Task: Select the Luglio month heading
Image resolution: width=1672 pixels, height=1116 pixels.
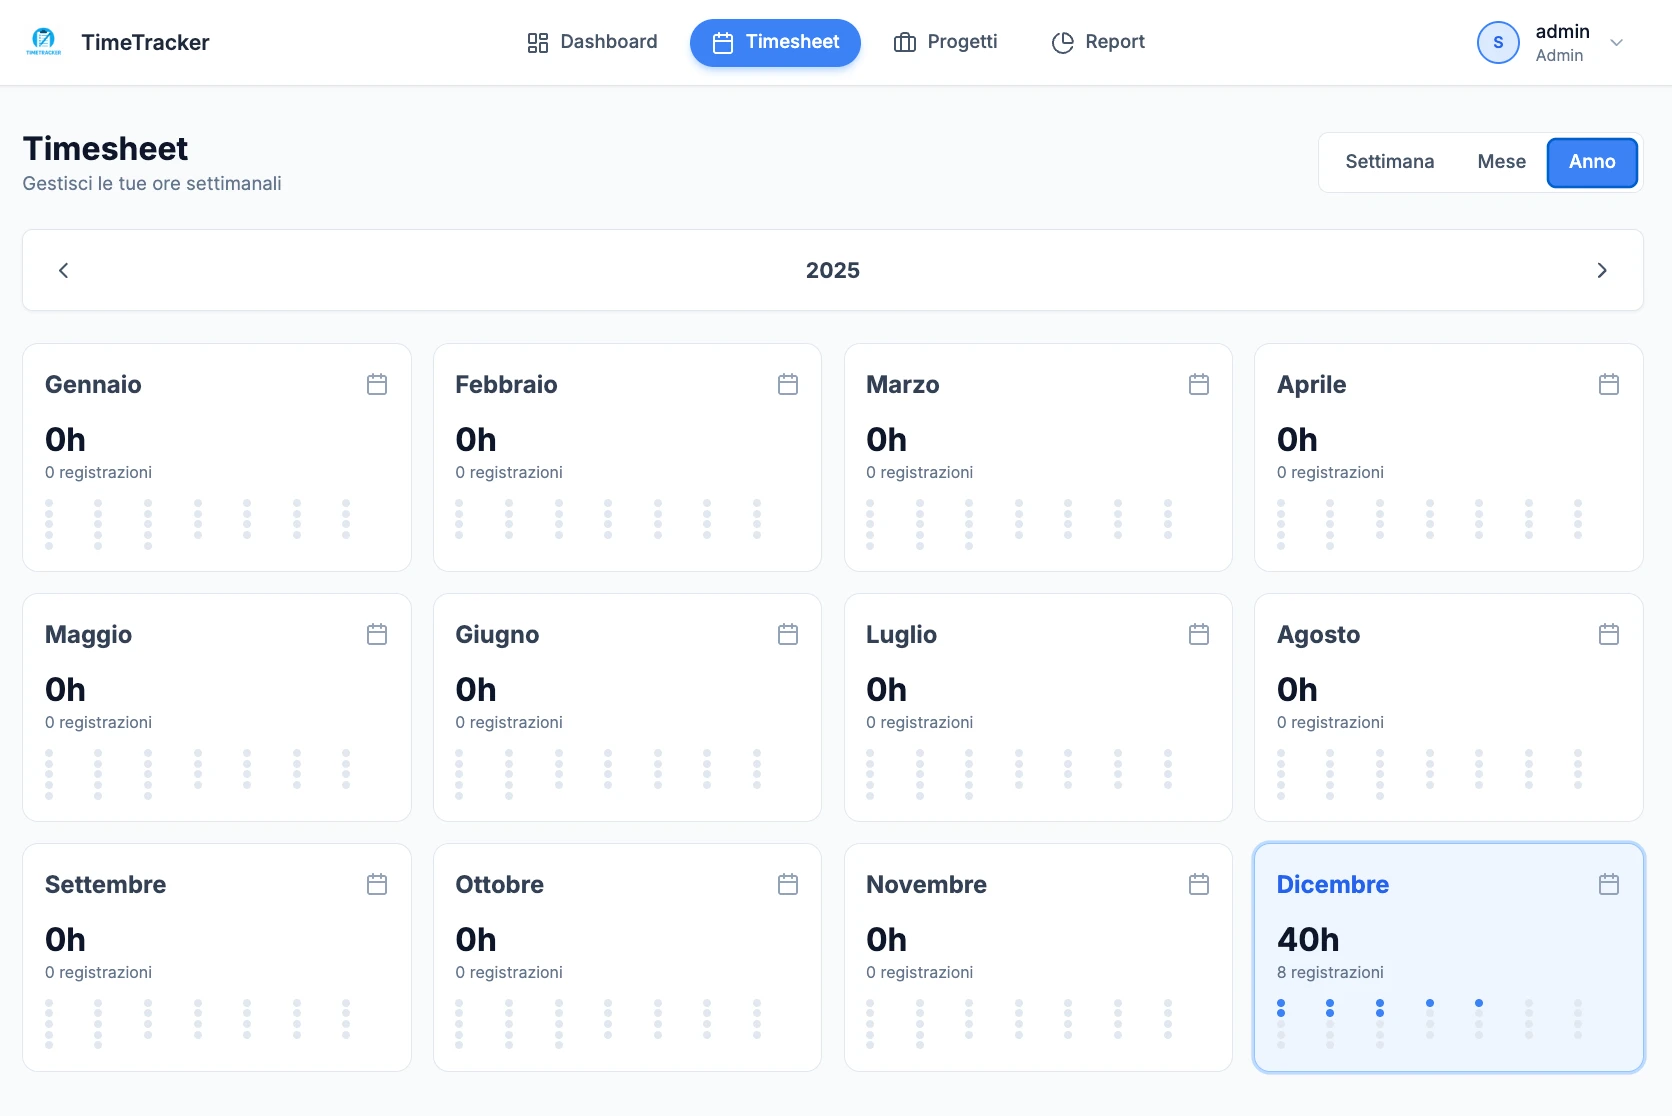Action: click(901, 634)
